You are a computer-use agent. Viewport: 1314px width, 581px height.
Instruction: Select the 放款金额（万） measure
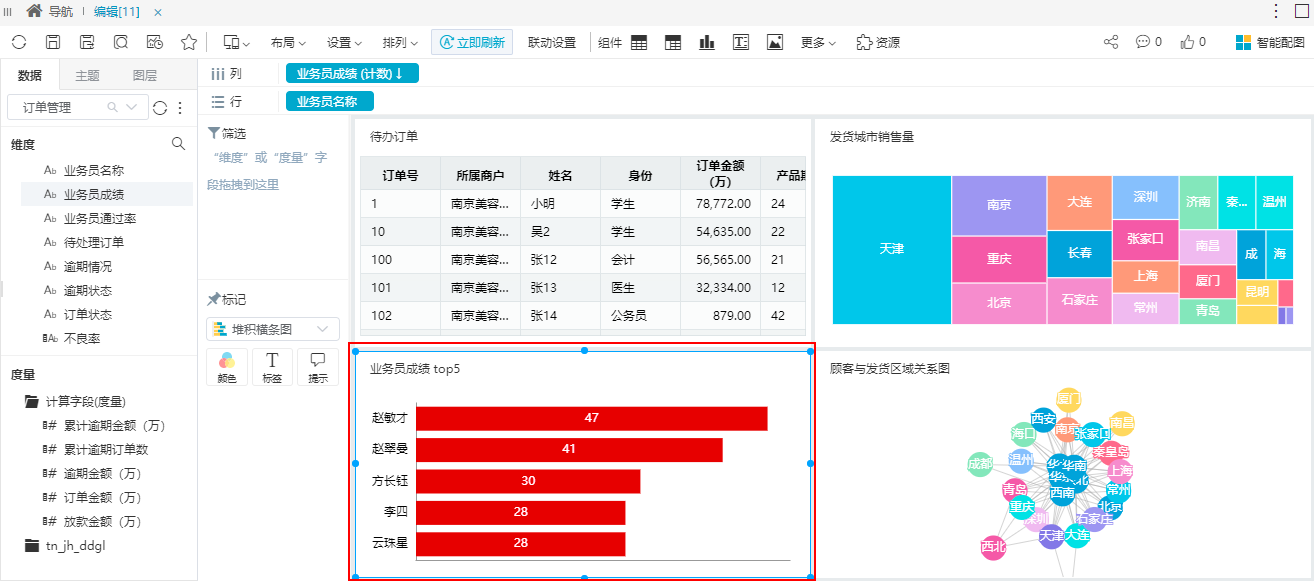107,521
